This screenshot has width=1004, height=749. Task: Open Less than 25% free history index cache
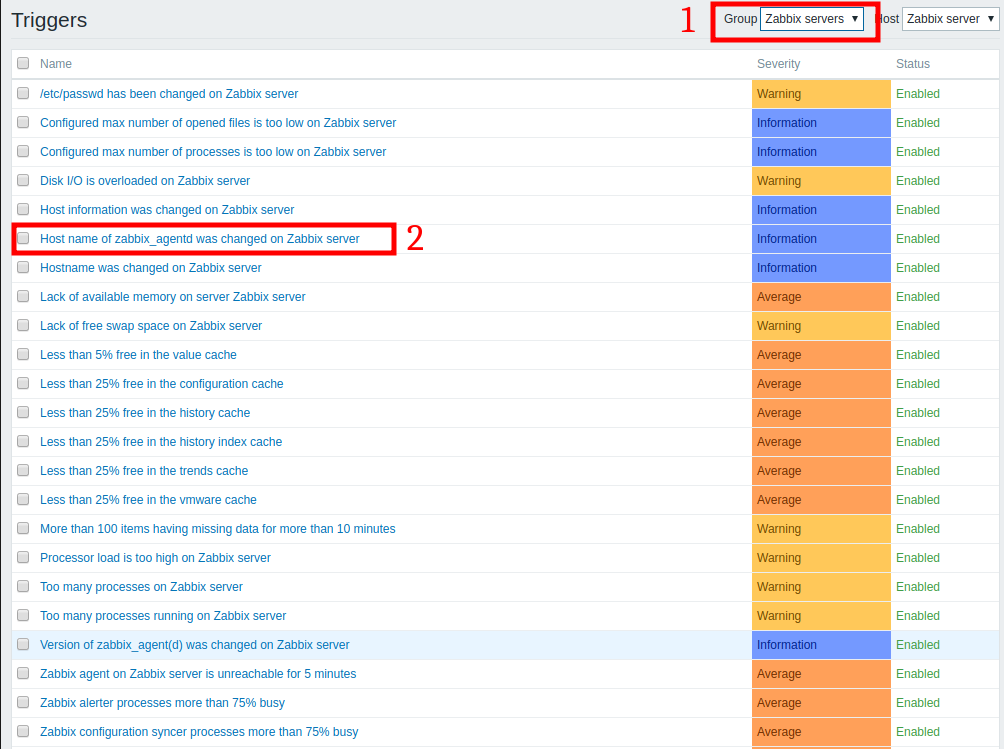click(x=161, y=442)
